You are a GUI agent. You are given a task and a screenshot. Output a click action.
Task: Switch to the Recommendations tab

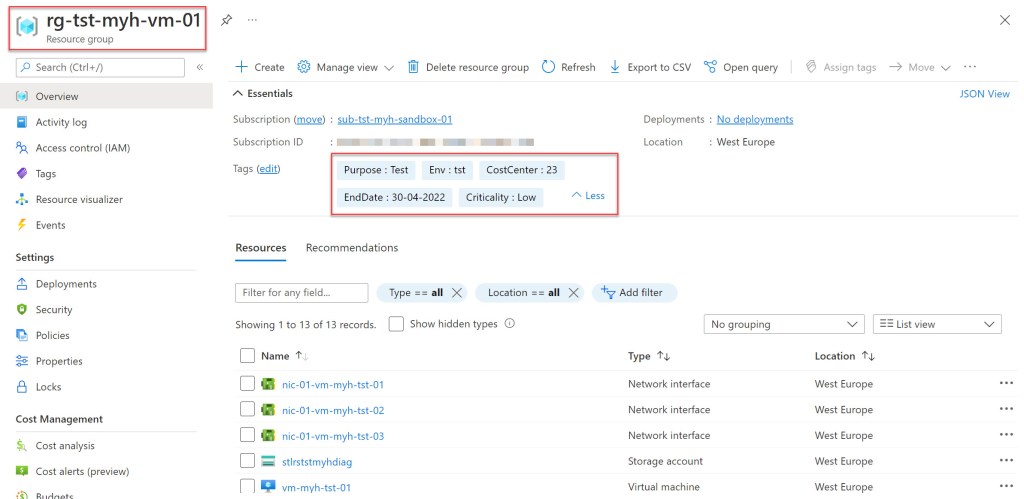point(352,248)
